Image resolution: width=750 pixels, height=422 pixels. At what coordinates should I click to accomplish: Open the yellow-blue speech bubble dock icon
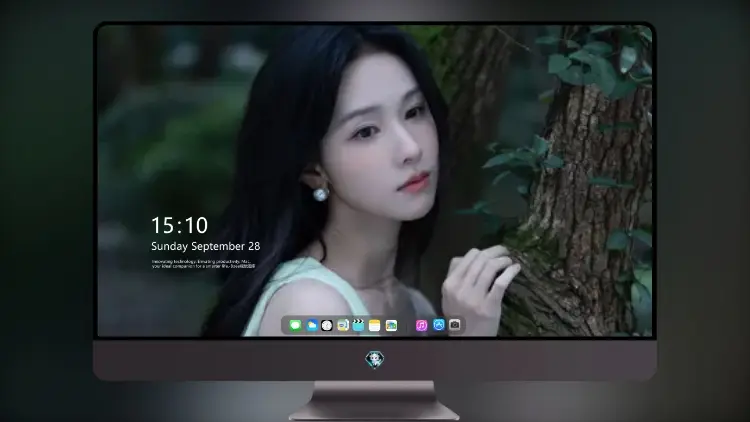click(x=342, y=325)
